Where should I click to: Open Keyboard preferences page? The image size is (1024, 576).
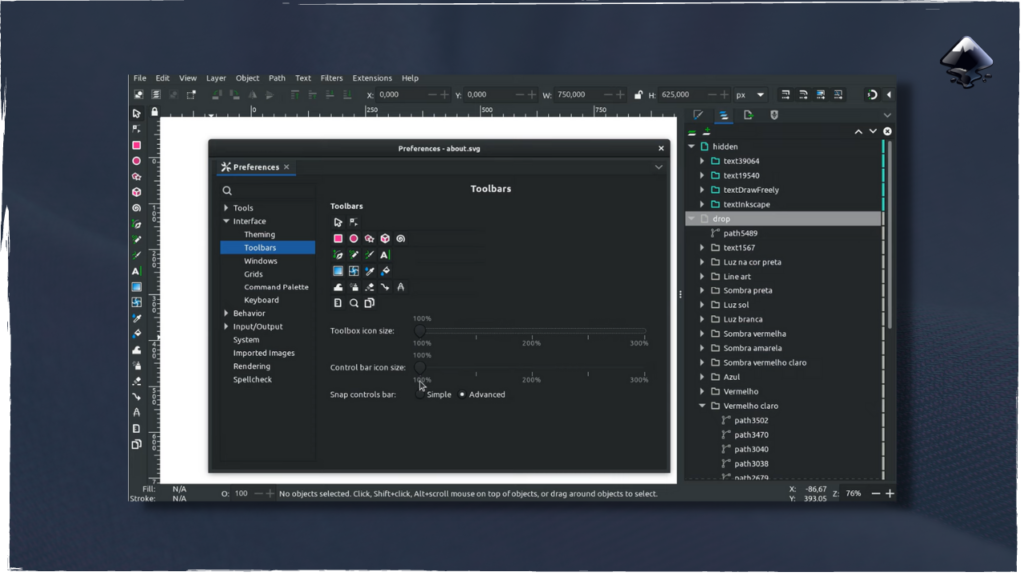[x=262, y=301]
